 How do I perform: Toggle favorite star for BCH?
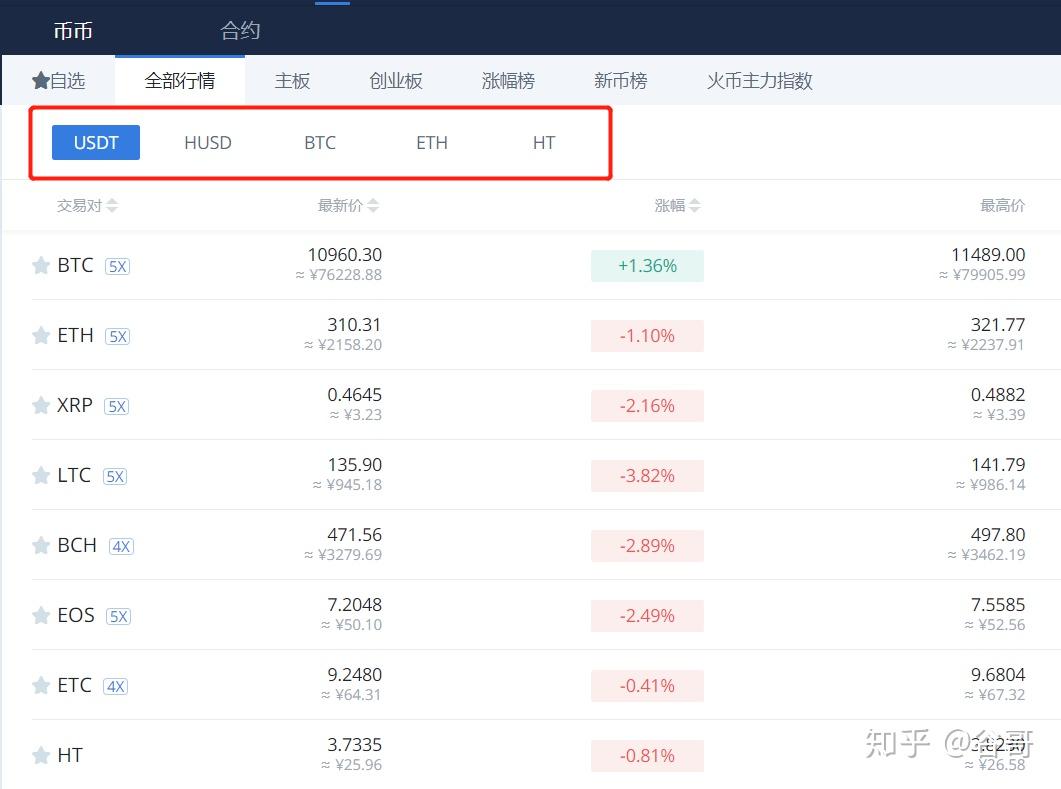click(x=40, y=545)
